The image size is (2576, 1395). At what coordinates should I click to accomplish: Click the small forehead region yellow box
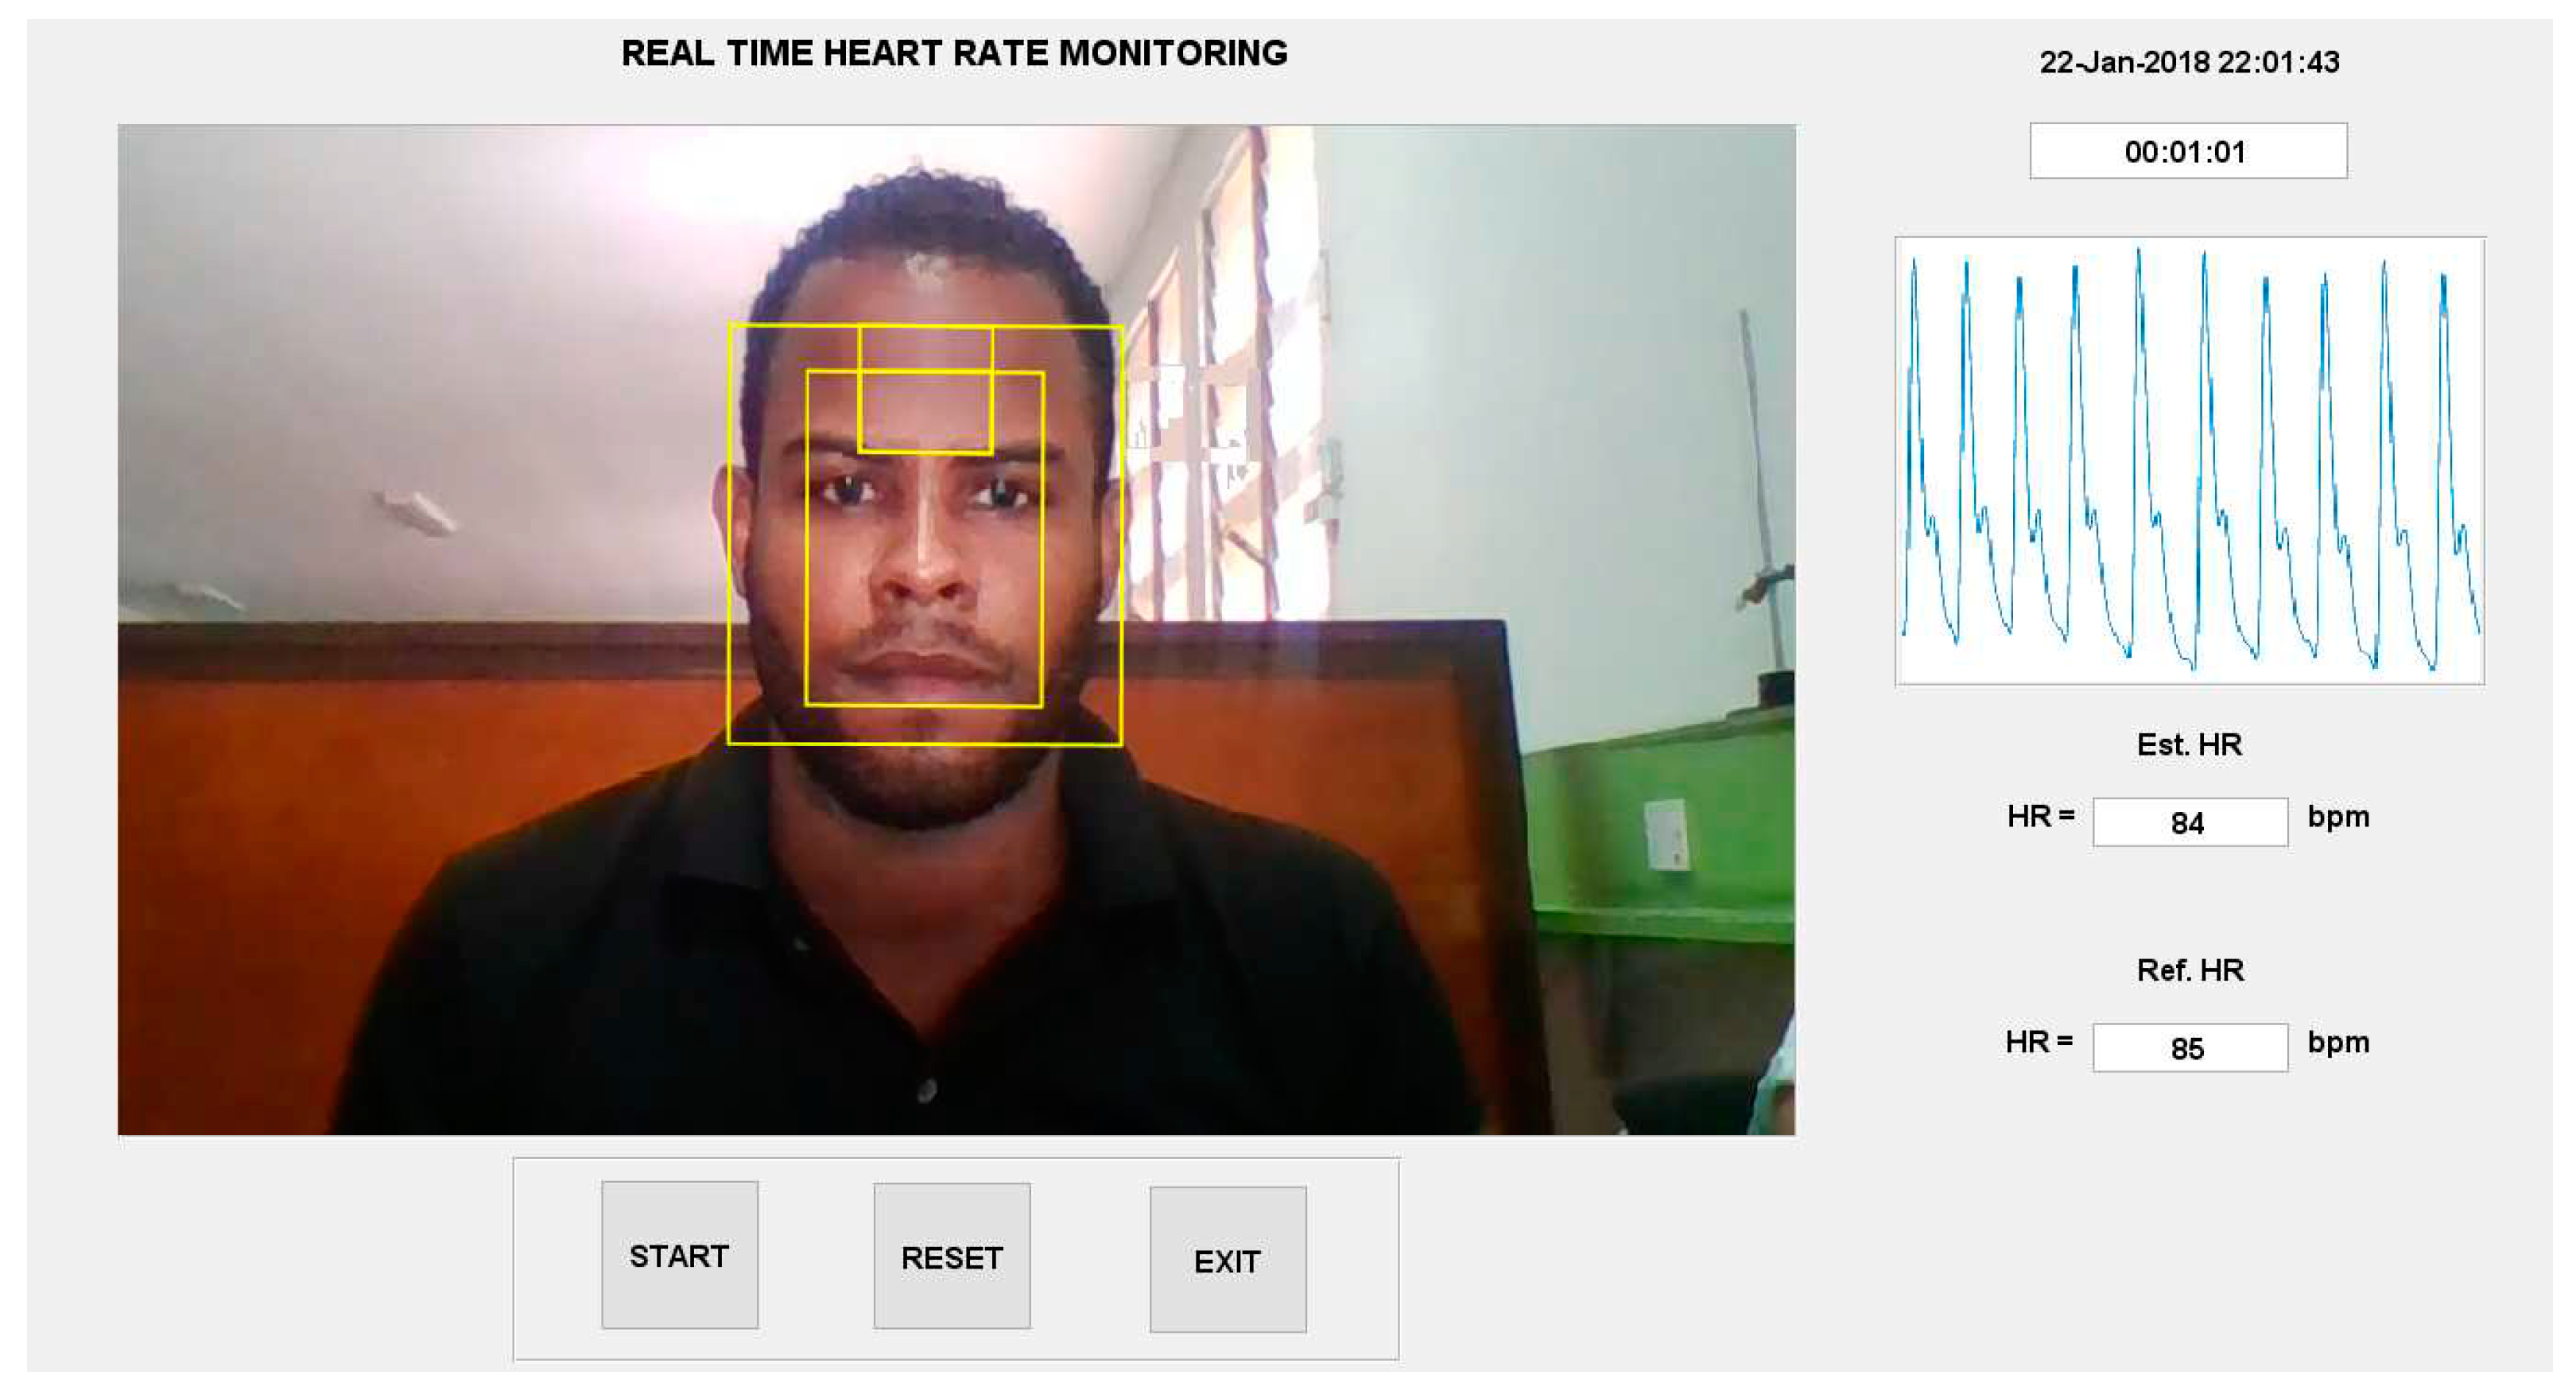click(926, 390)
